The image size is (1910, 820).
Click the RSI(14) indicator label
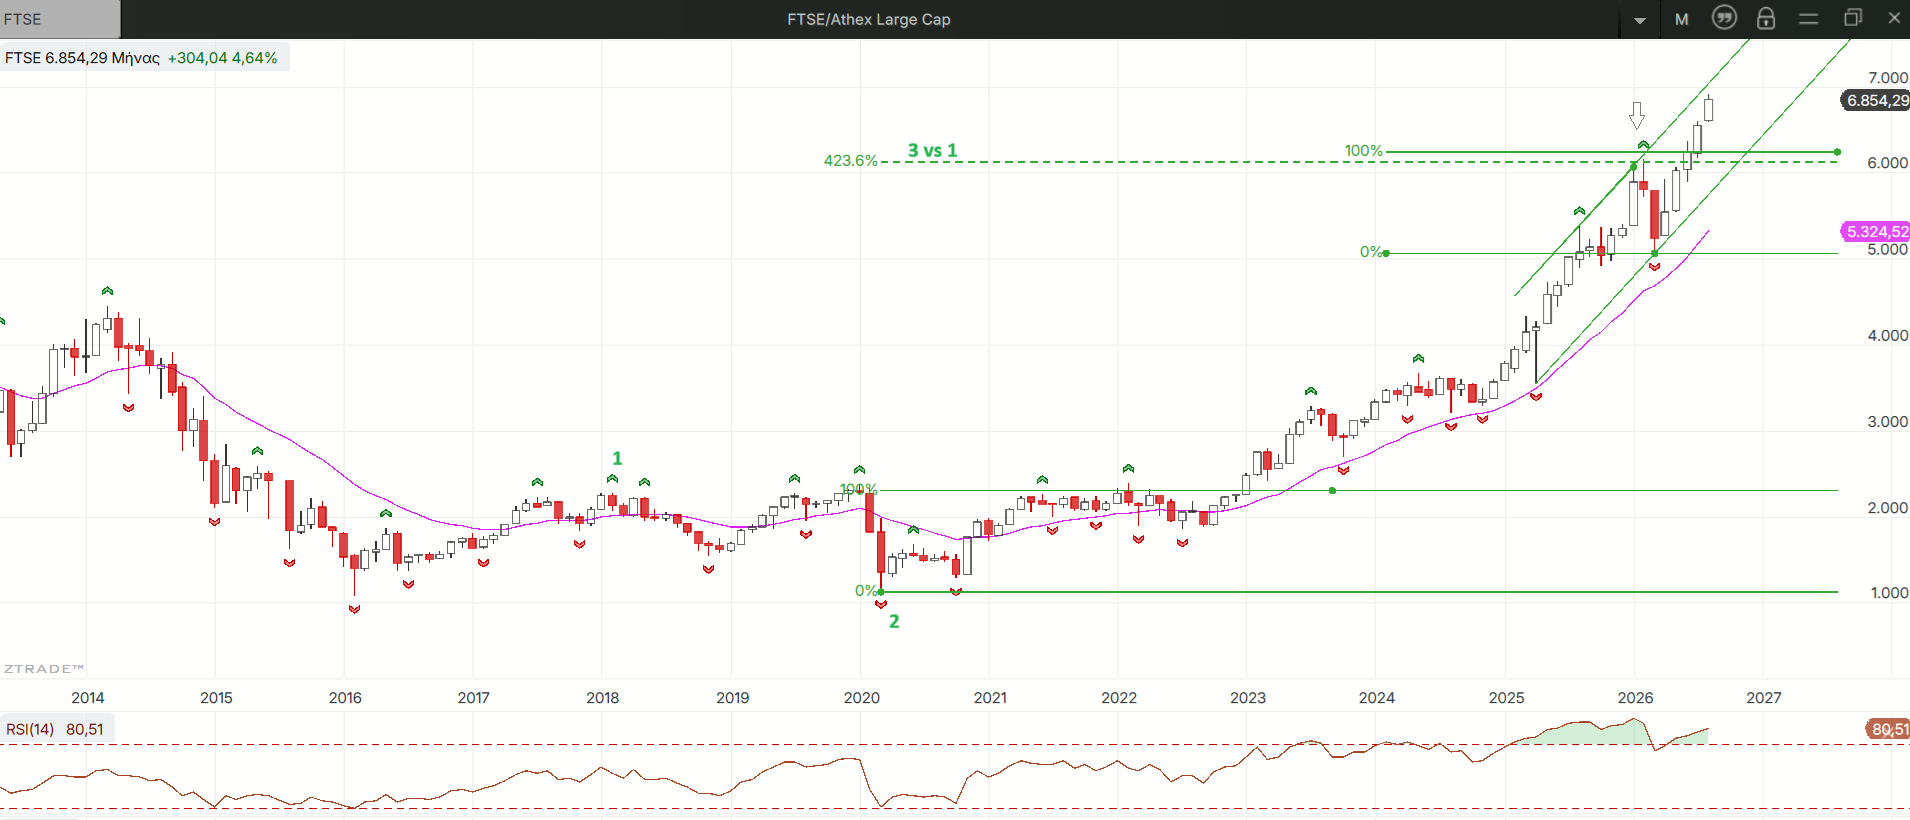coord(30,729)
